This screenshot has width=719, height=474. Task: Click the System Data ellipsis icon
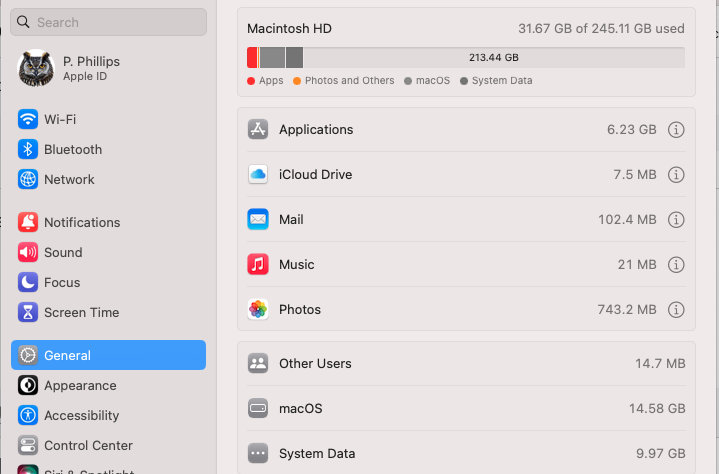coord(258,453)
